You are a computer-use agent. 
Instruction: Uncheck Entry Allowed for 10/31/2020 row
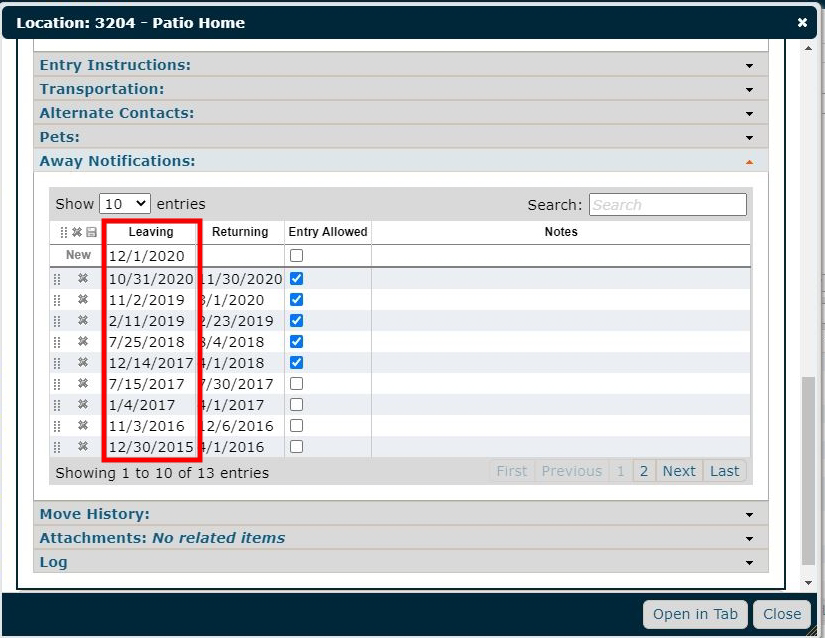pyautogui.click(x=296, y=278)
